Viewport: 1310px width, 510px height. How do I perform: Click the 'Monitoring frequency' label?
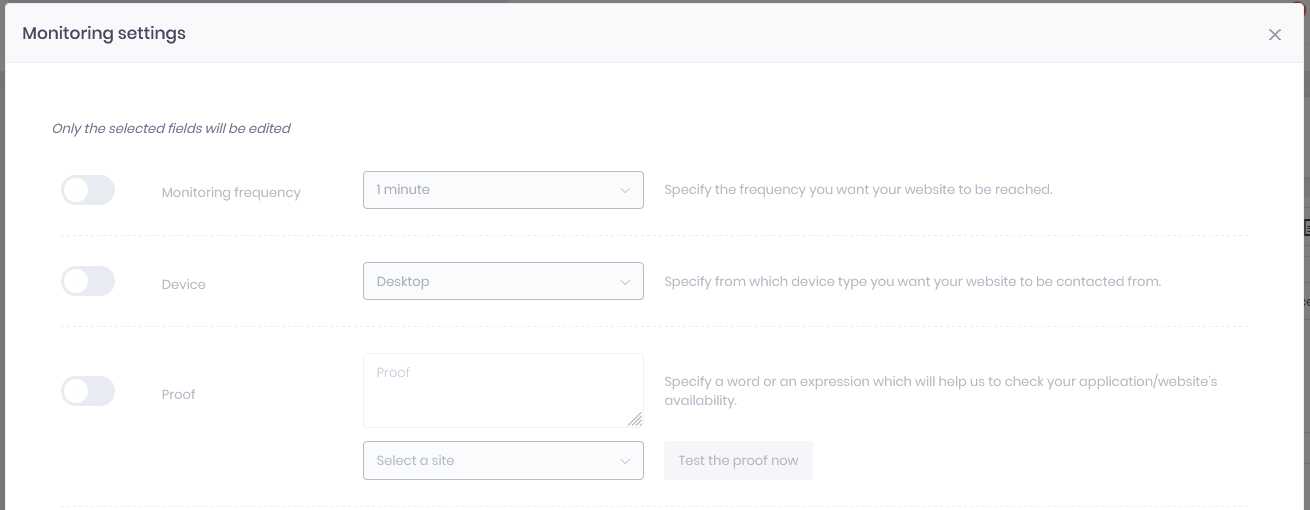click(231, 192)
